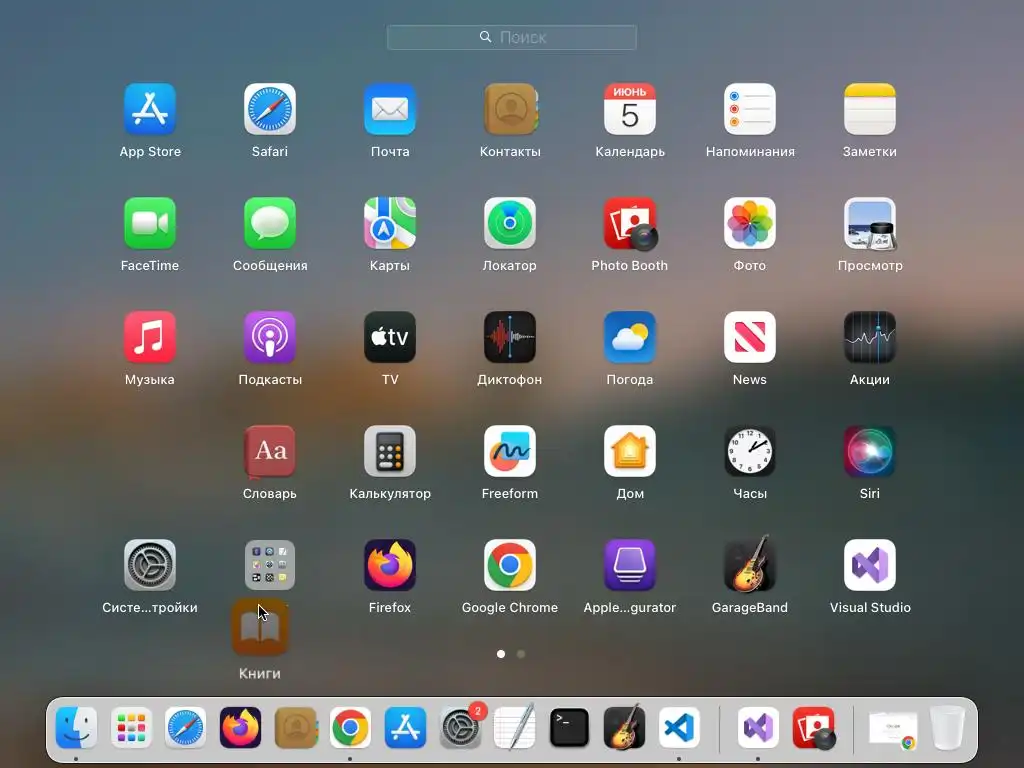The height and width of the screenshot is (768, 1024).
Task: Launch Напоминания app
Action: click(x=750, y=109)
